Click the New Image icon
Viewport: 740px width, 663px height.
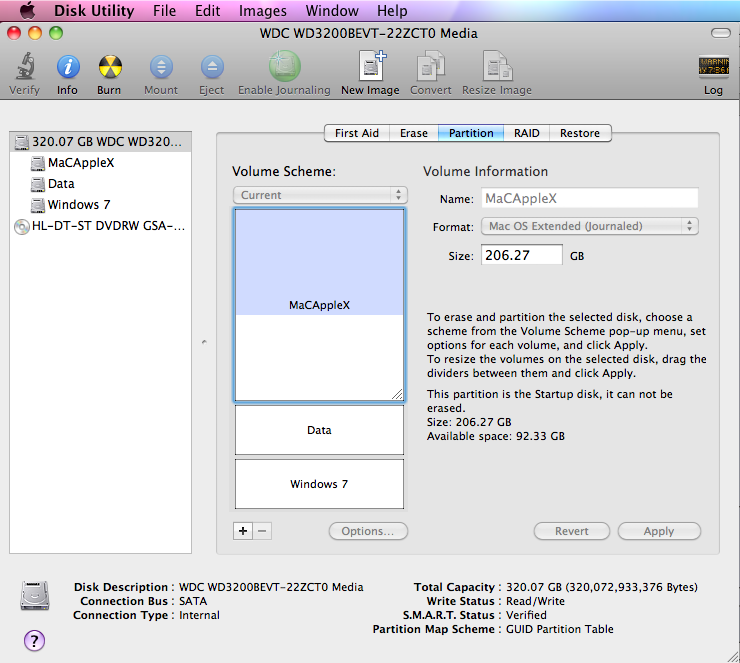click(371, 66)
